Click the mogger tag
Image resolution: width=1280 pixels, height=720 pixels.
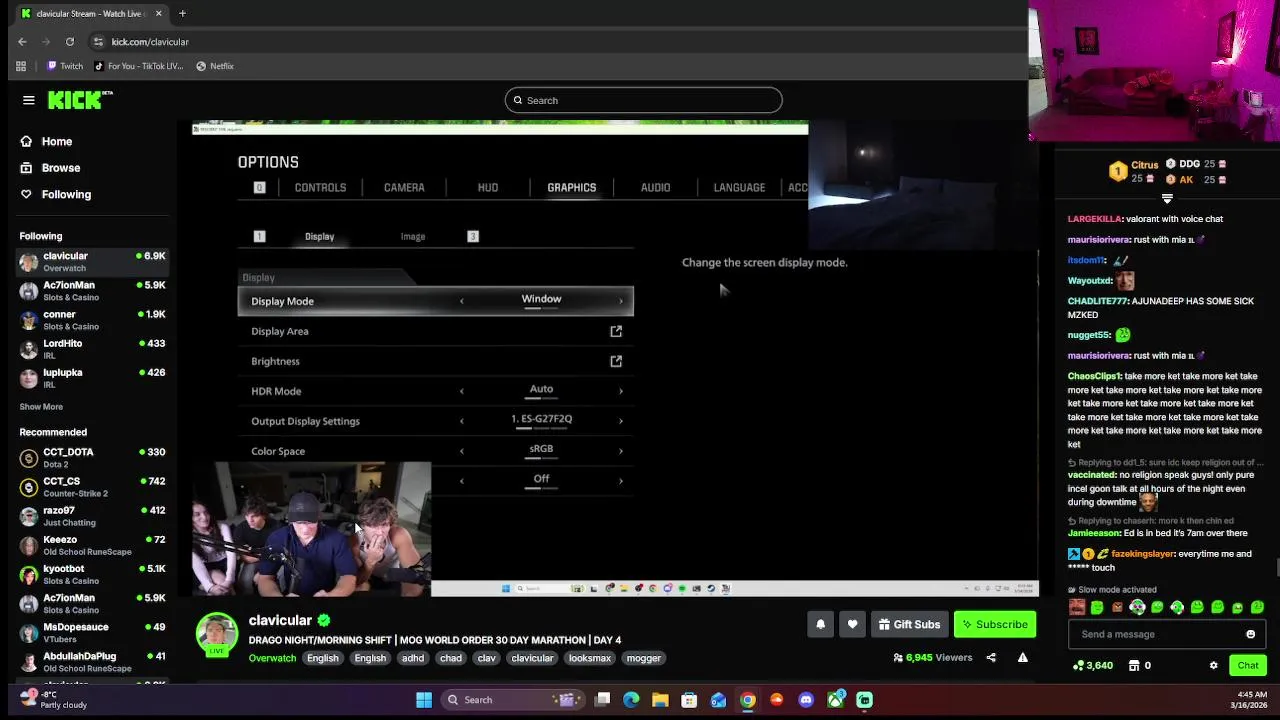(x=643, y=658)
